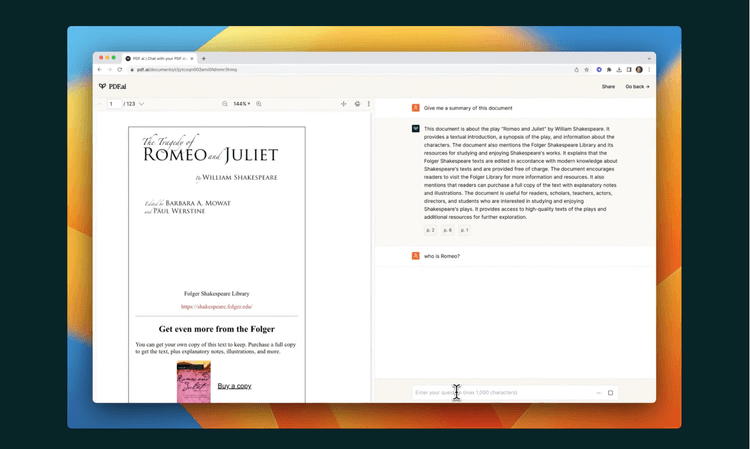Click the browser share page icon
This screenshot has width=750, height=449.
pyautogui.click(x=576, y=69)
